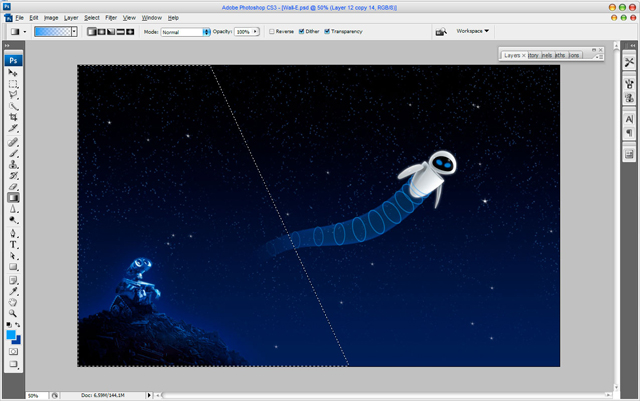Viewport: 640px width, 401px height.
Task: Swap foreground and background colors
Action: point(18,325)
